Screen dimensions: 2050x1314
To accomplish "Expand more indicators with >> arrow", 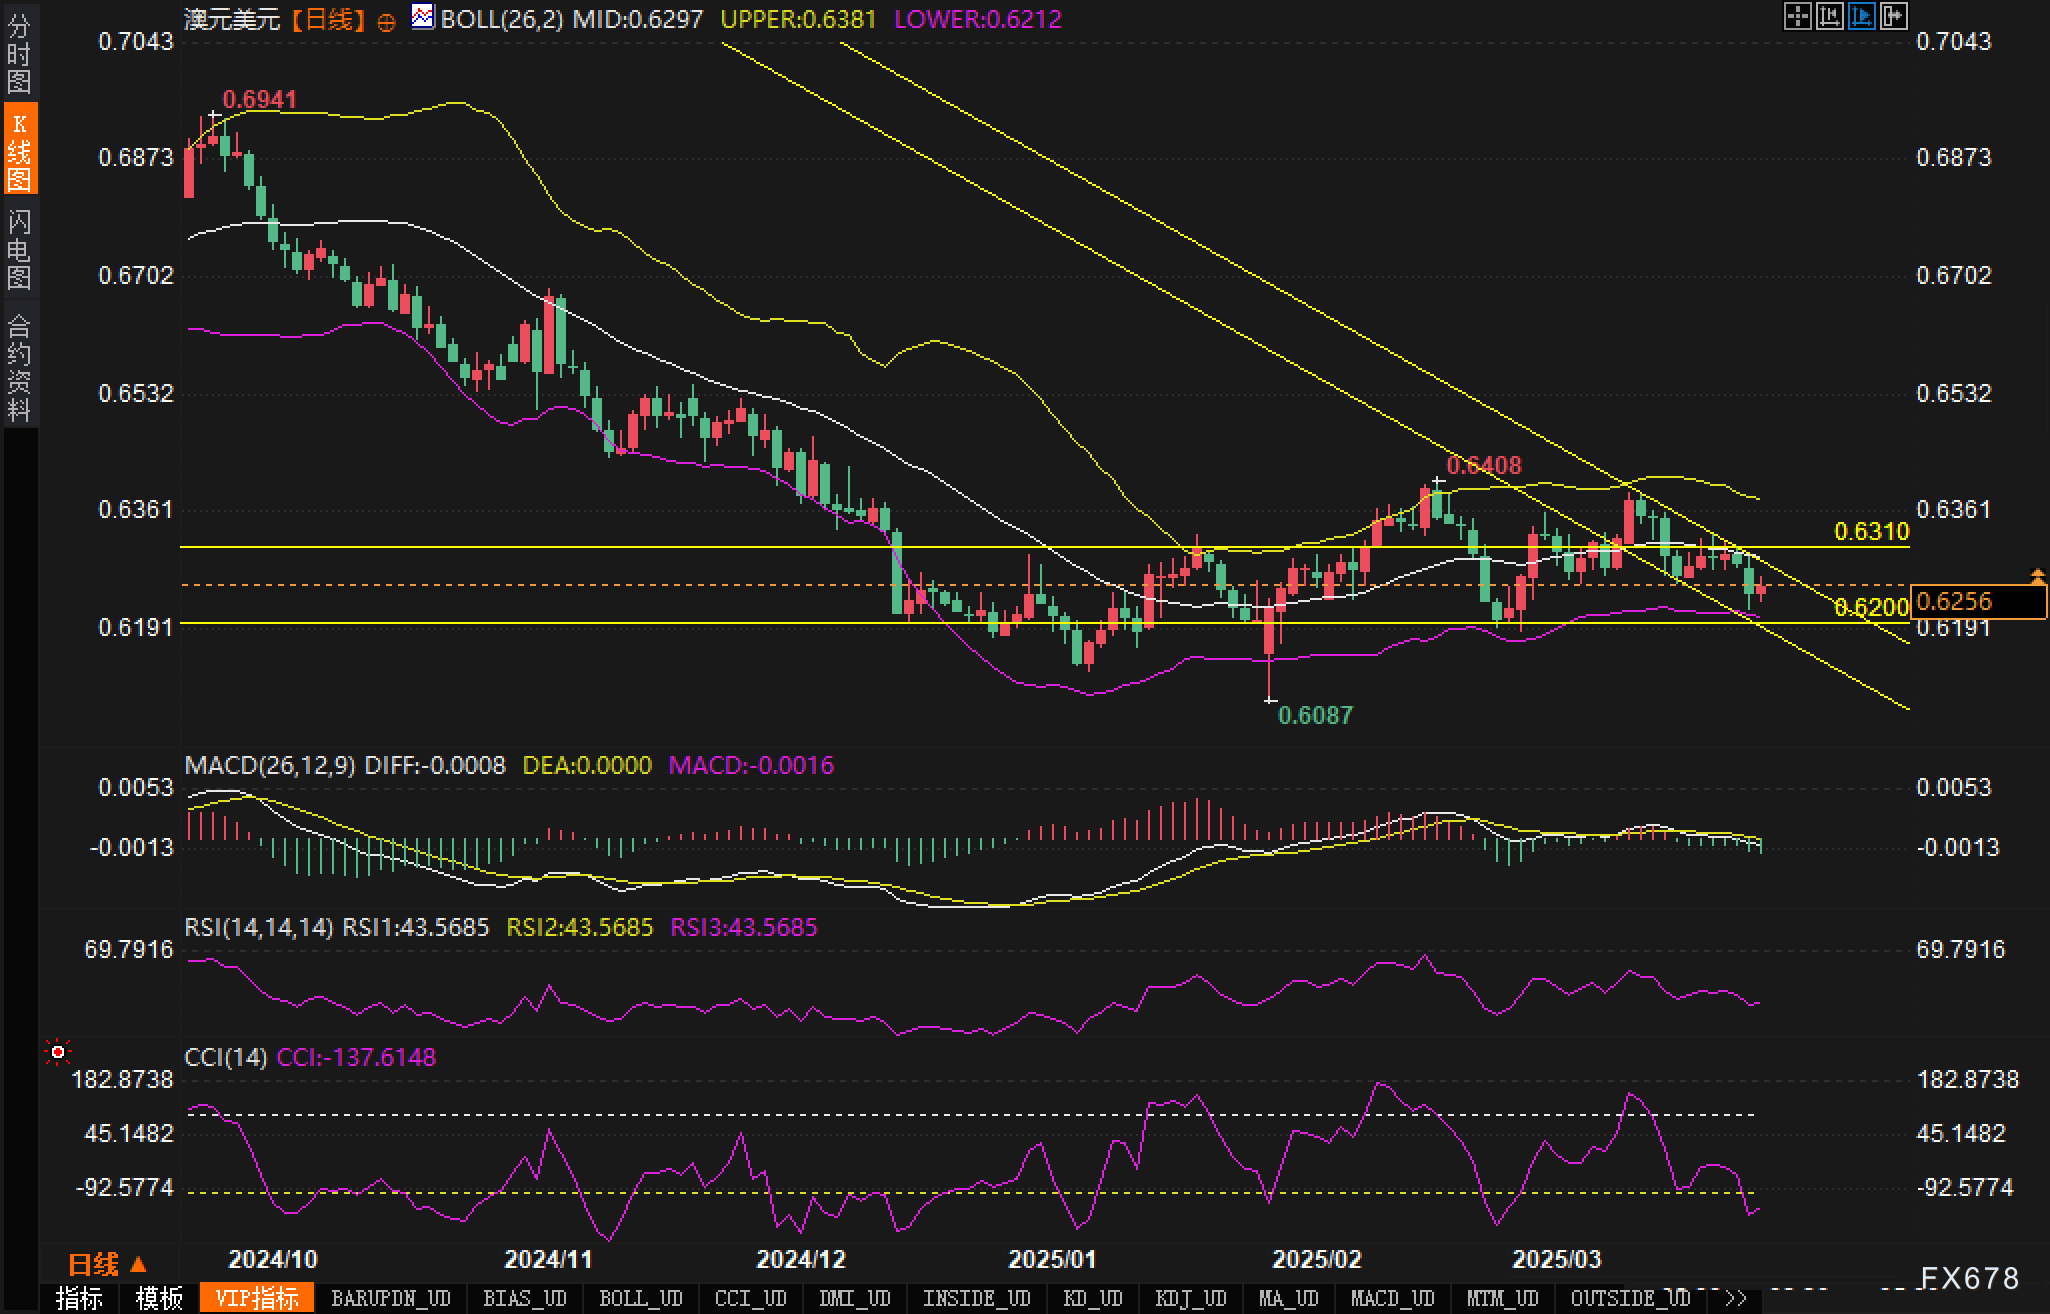I will [x=1736, y=1298].
